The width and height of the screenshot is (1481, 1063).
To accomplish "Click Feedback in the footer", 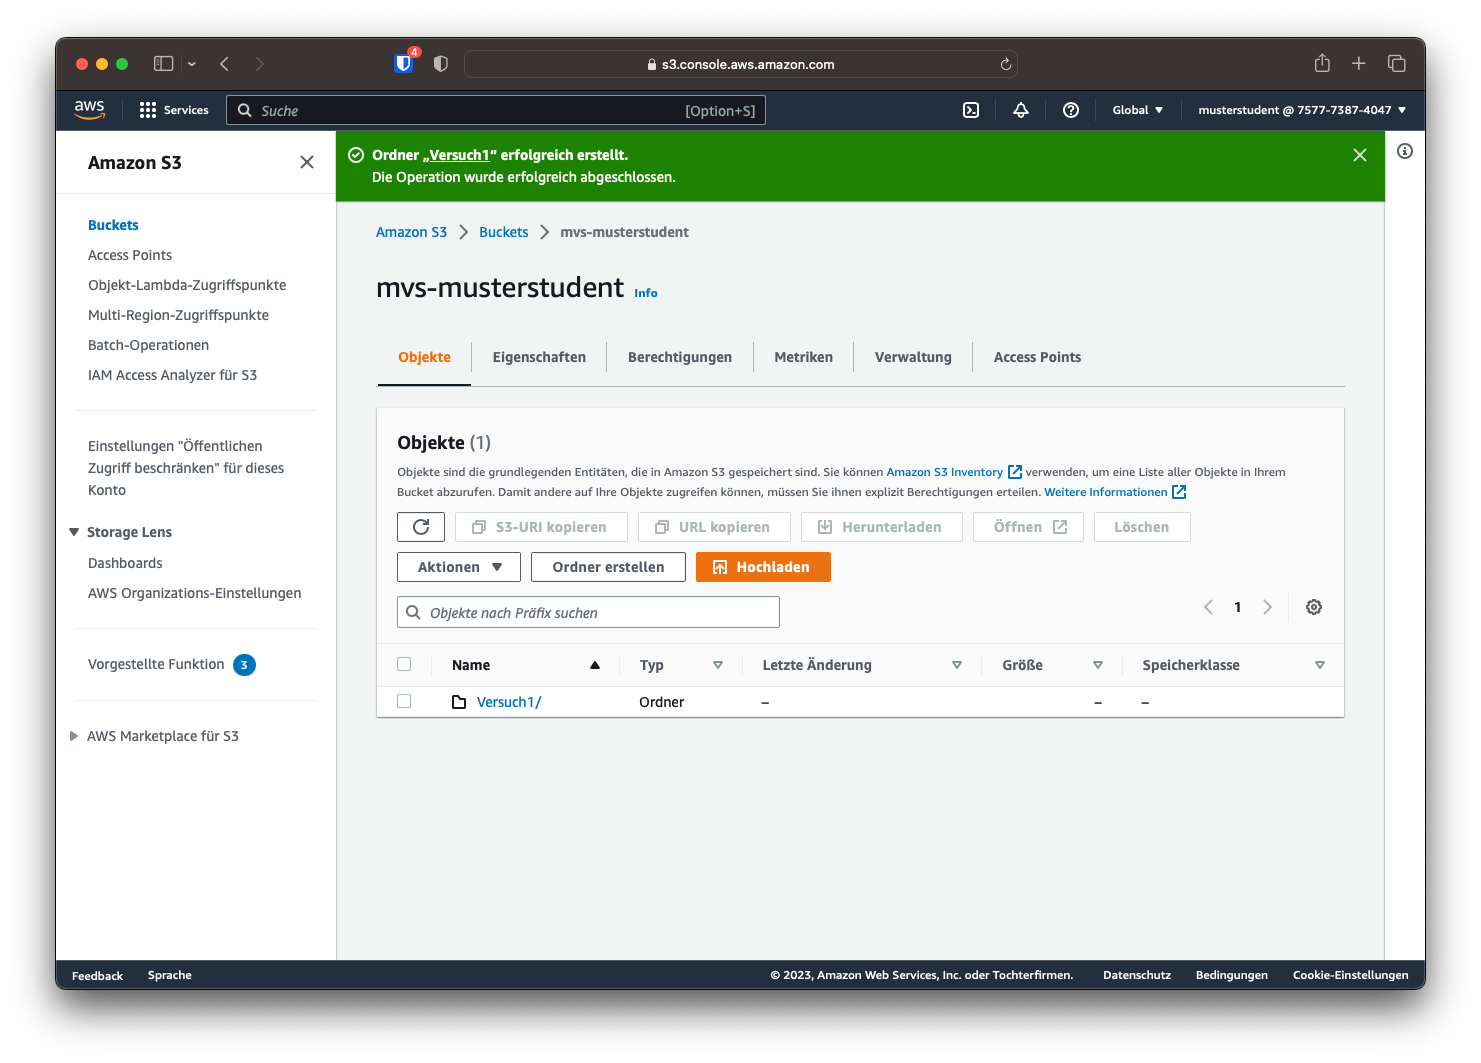I will tap(97, 975).
